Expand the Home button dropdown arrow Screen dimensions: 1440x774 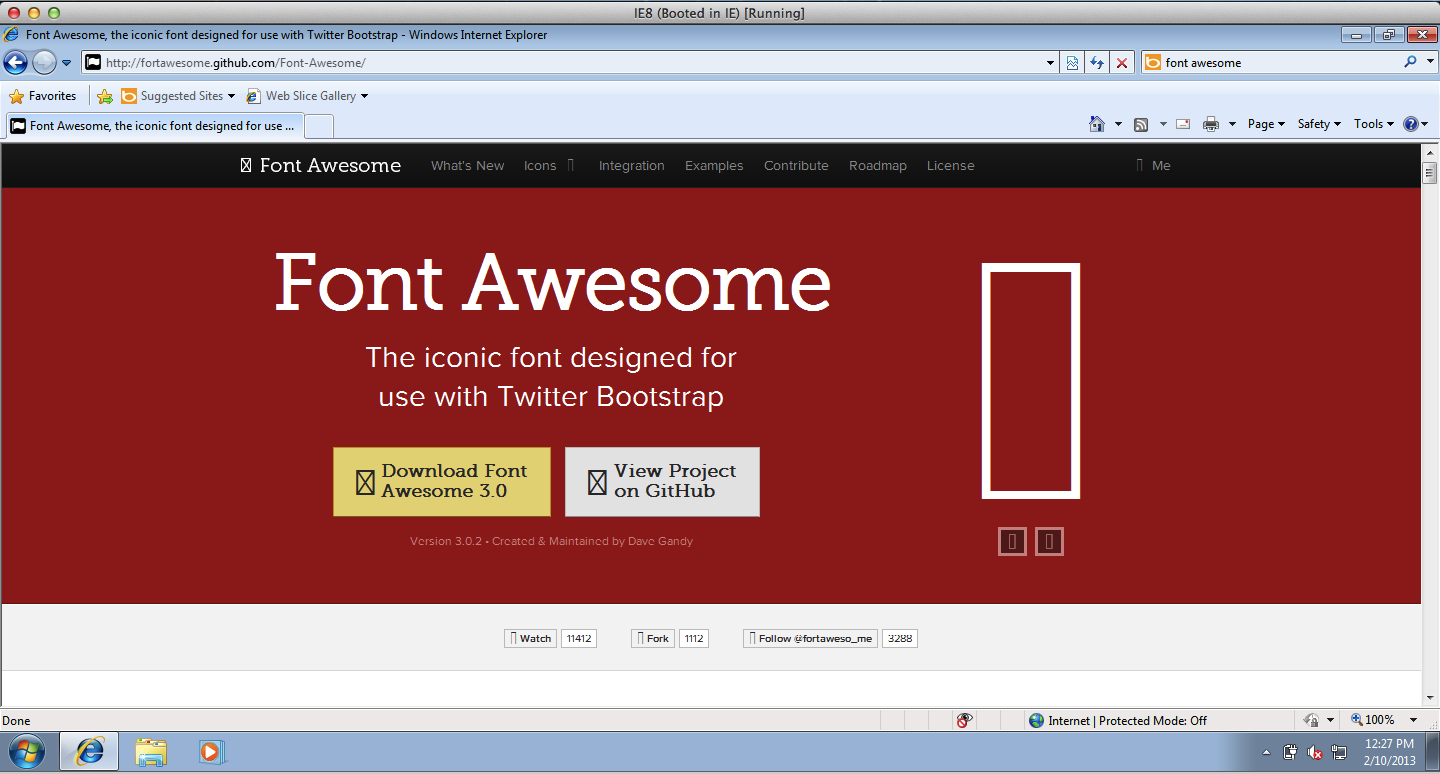(1118, 124)
